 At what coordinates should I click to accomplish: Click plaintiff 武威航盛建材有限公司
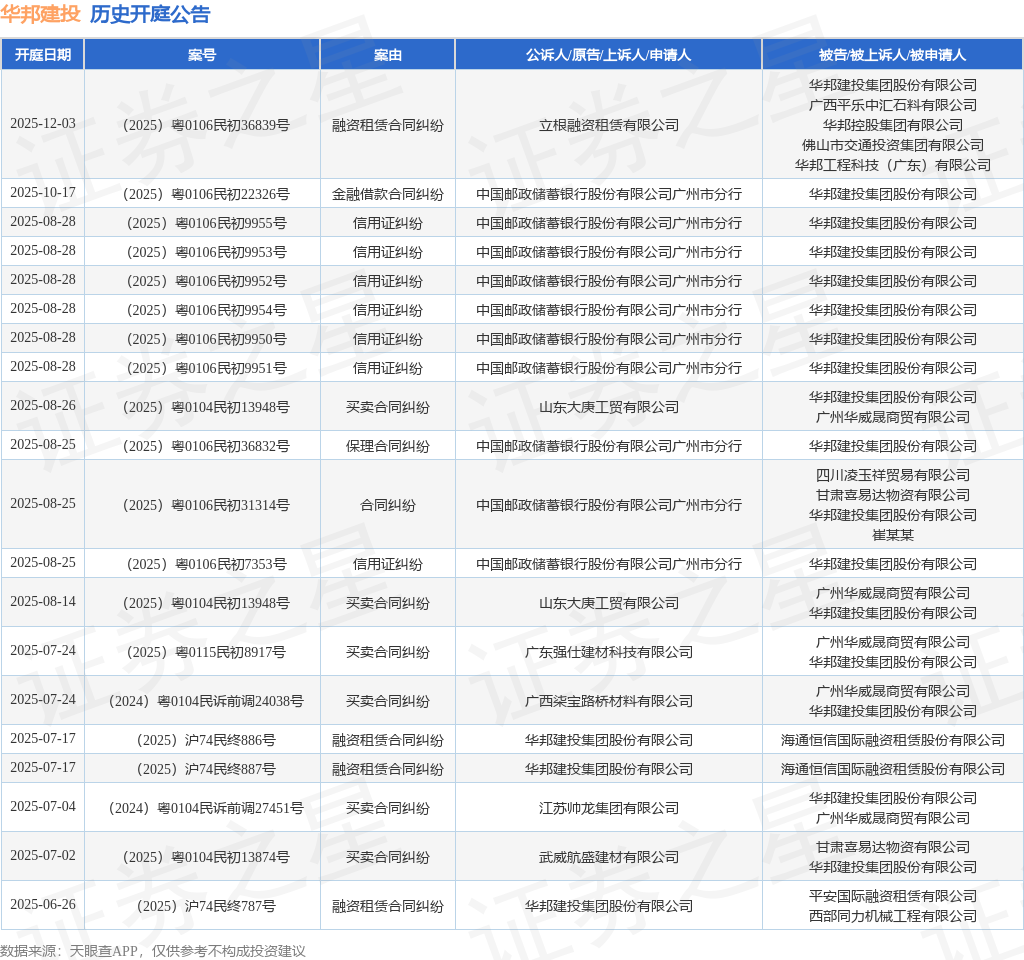click(x=609, y=857)
